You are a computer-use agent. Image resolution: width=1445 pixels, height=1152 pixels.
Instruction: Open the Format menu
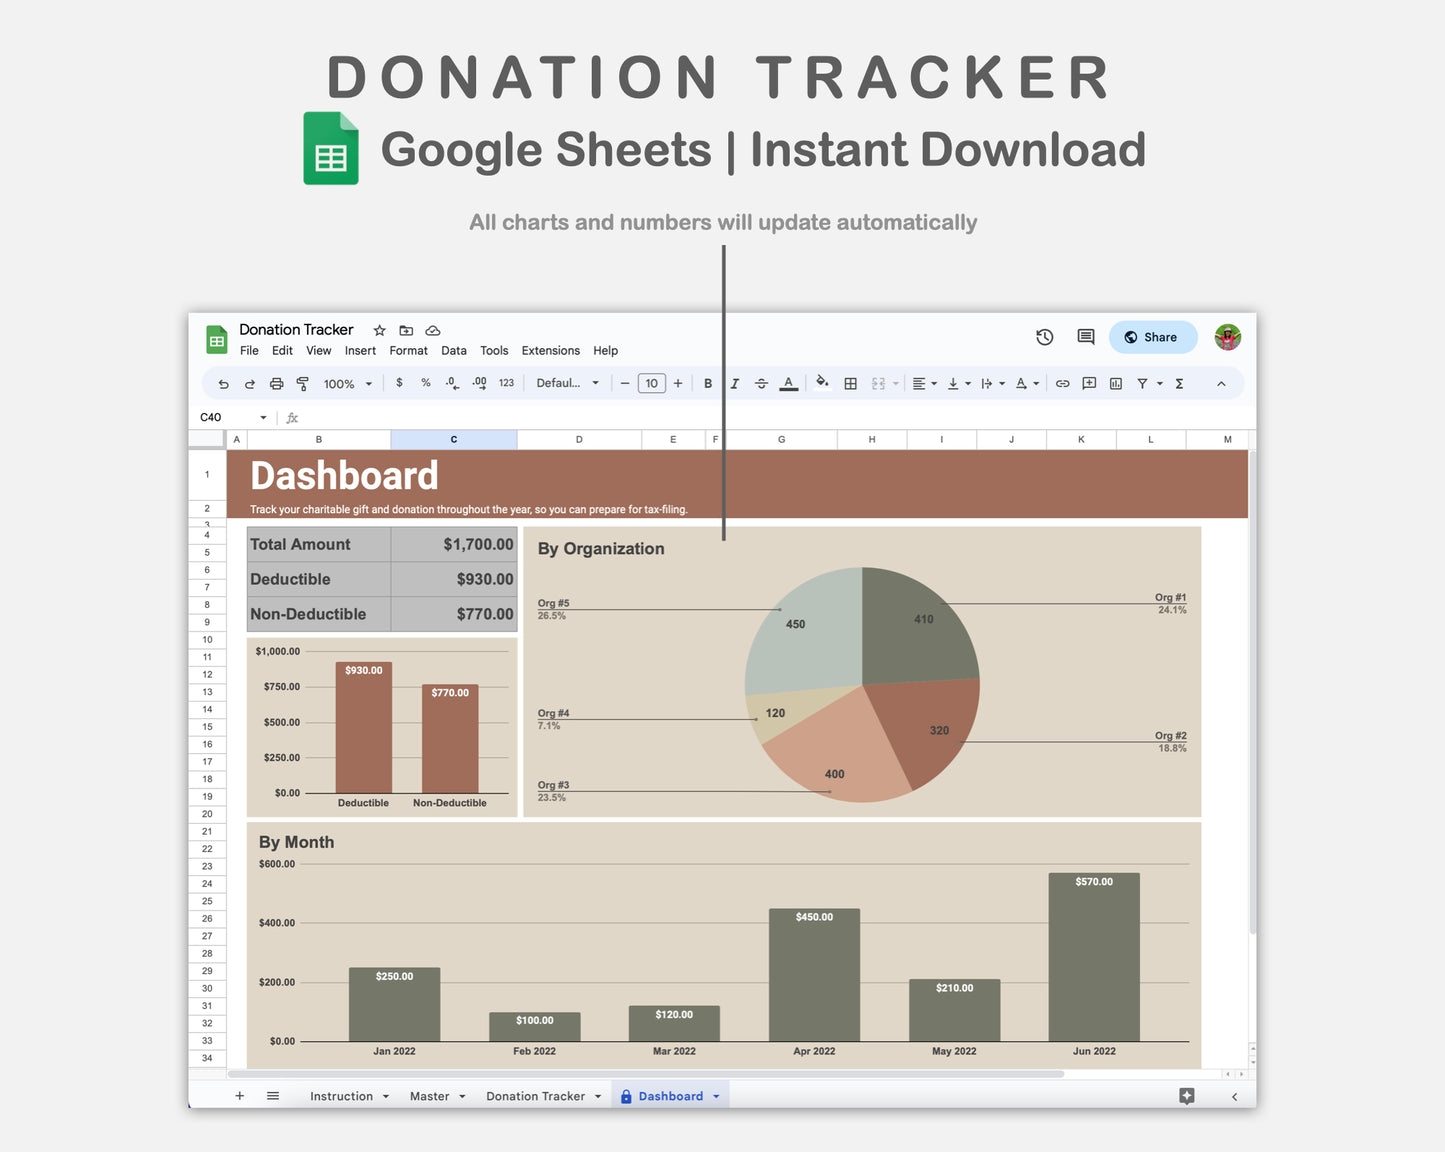coord(408,351)
